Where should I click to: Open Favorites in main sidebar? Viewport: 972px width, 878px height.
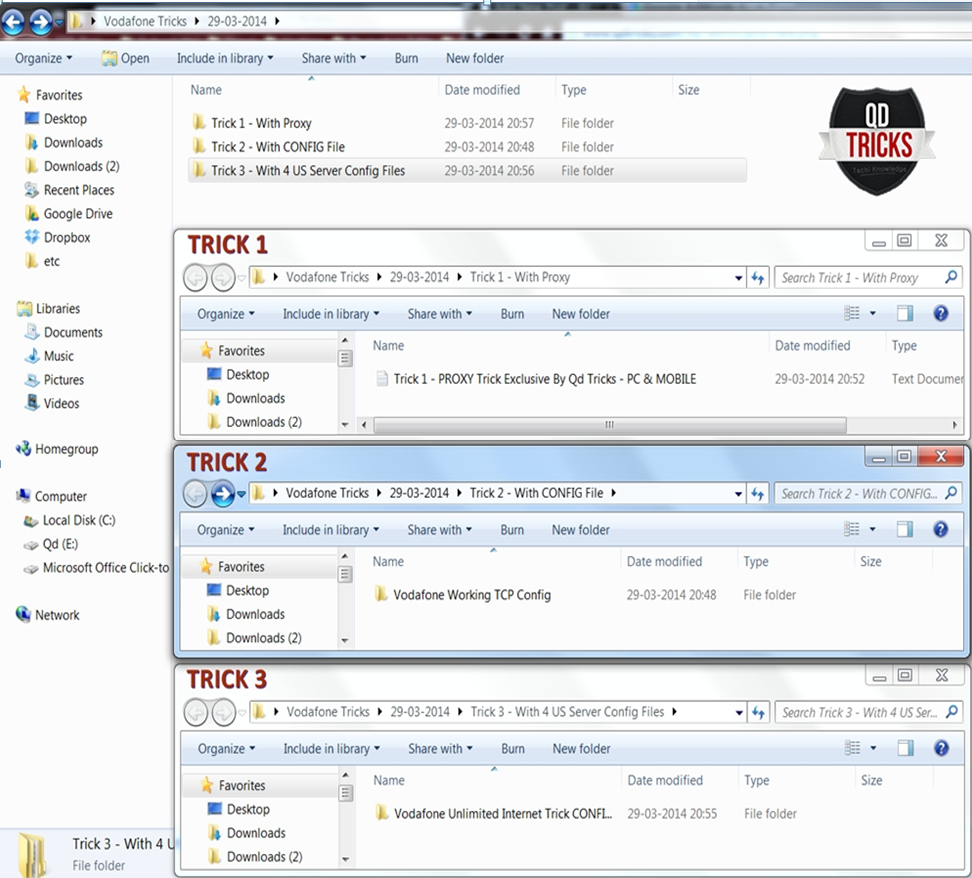click(51, 95)
